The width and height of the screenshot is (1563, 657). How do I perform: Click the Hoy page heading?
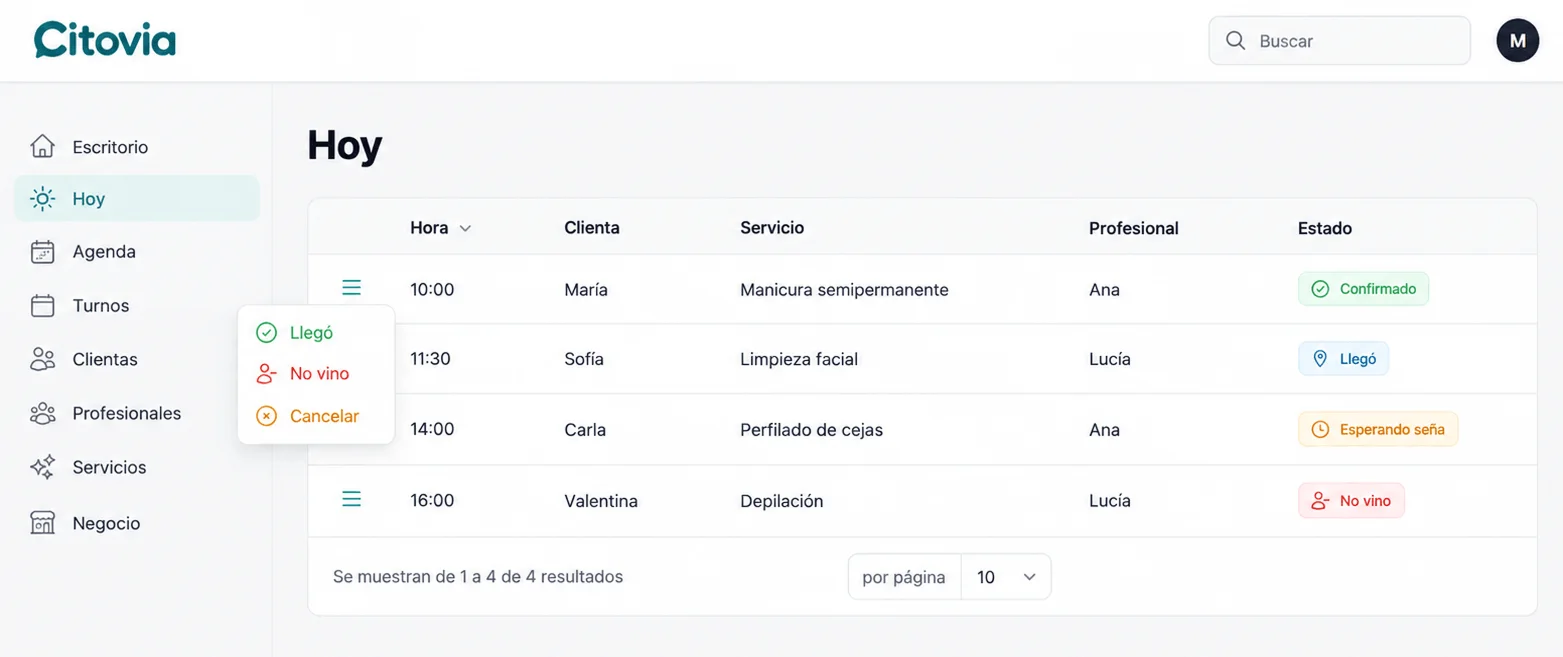345,145
